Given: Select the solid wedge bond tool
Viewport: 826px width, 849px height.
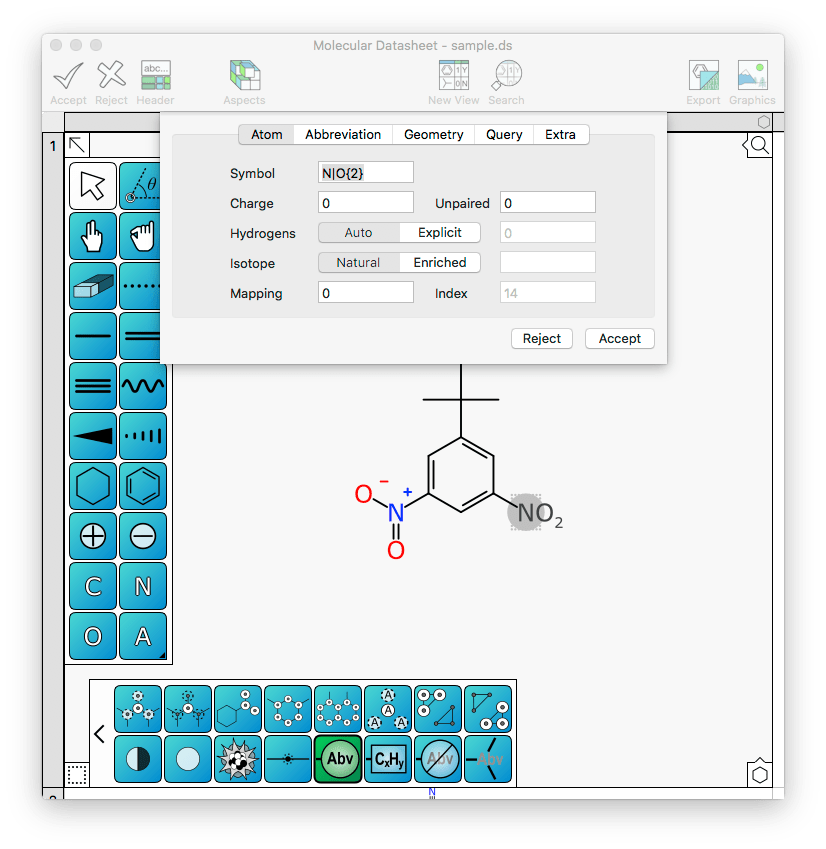Looking at the screenshot, I should 93,436.
